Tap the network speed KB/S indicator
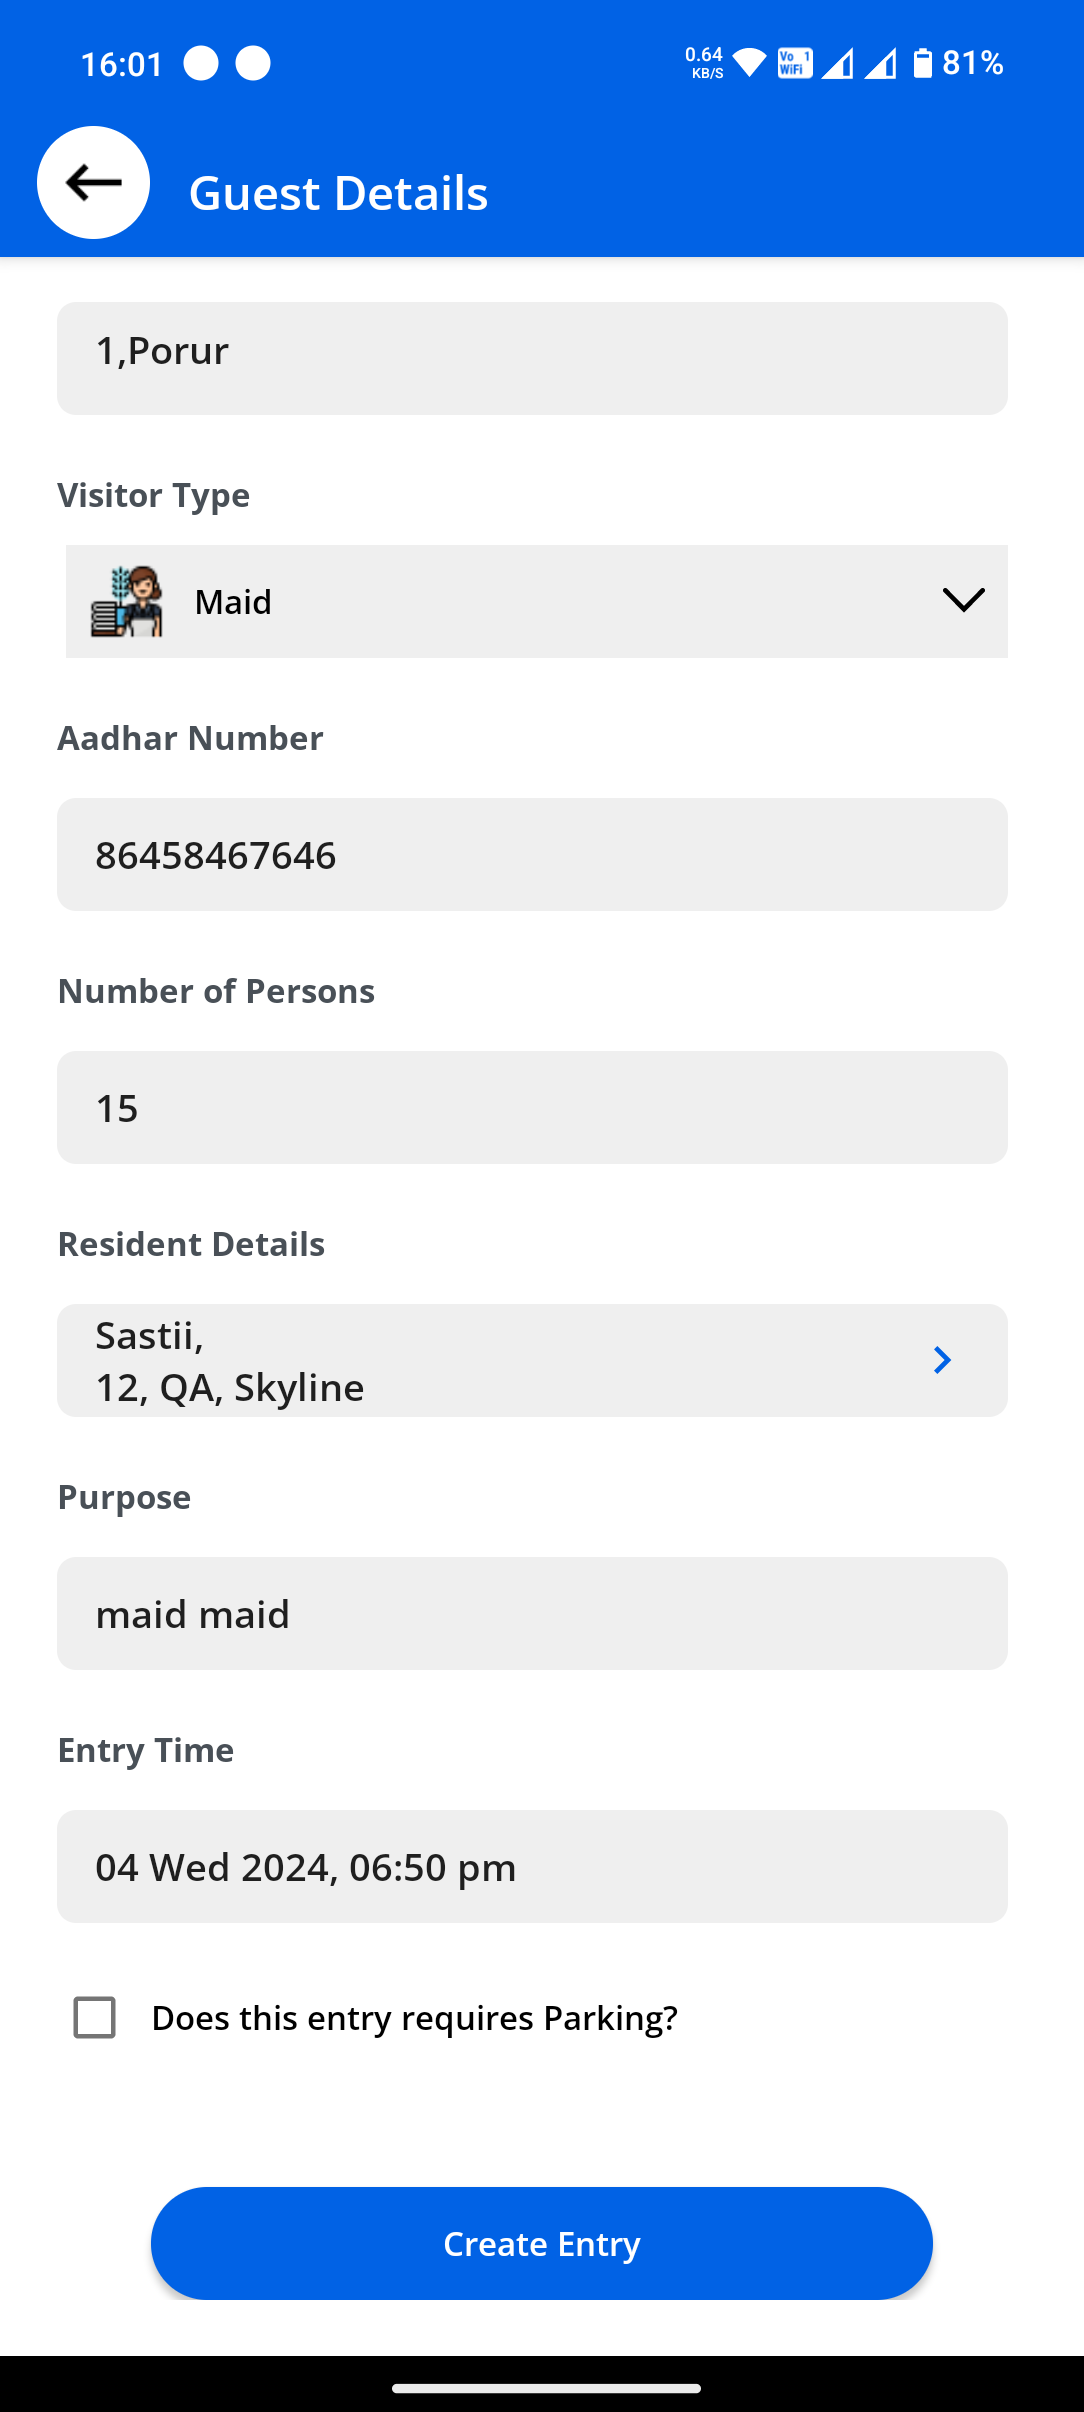 click(704, 63)
